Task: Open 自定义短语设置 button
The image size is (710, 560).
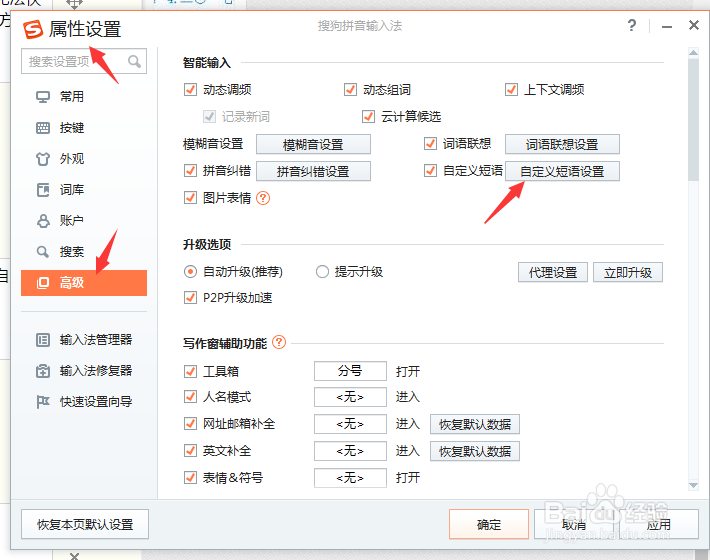Action: 562,171
